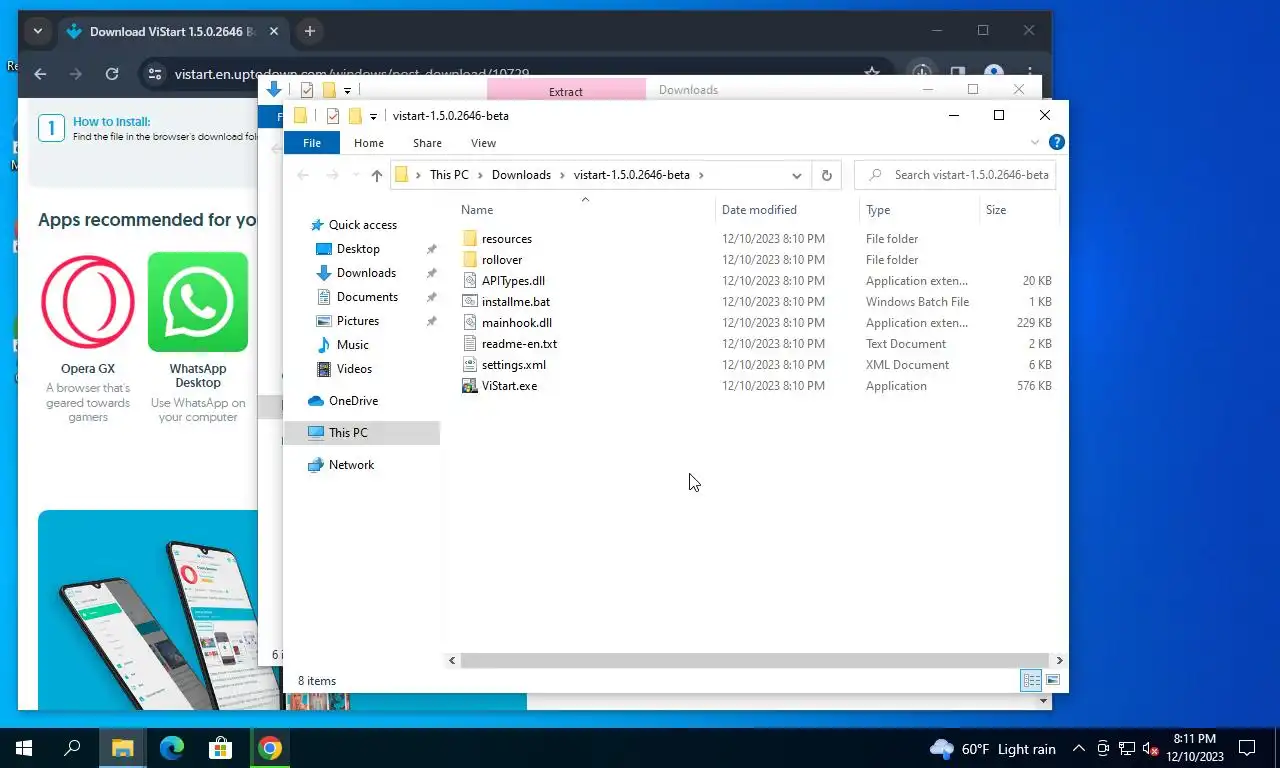Screen dimensions: 1280x768
Task: Expand the Downloads breadcrumb chevron
Action: click(562, 175)
